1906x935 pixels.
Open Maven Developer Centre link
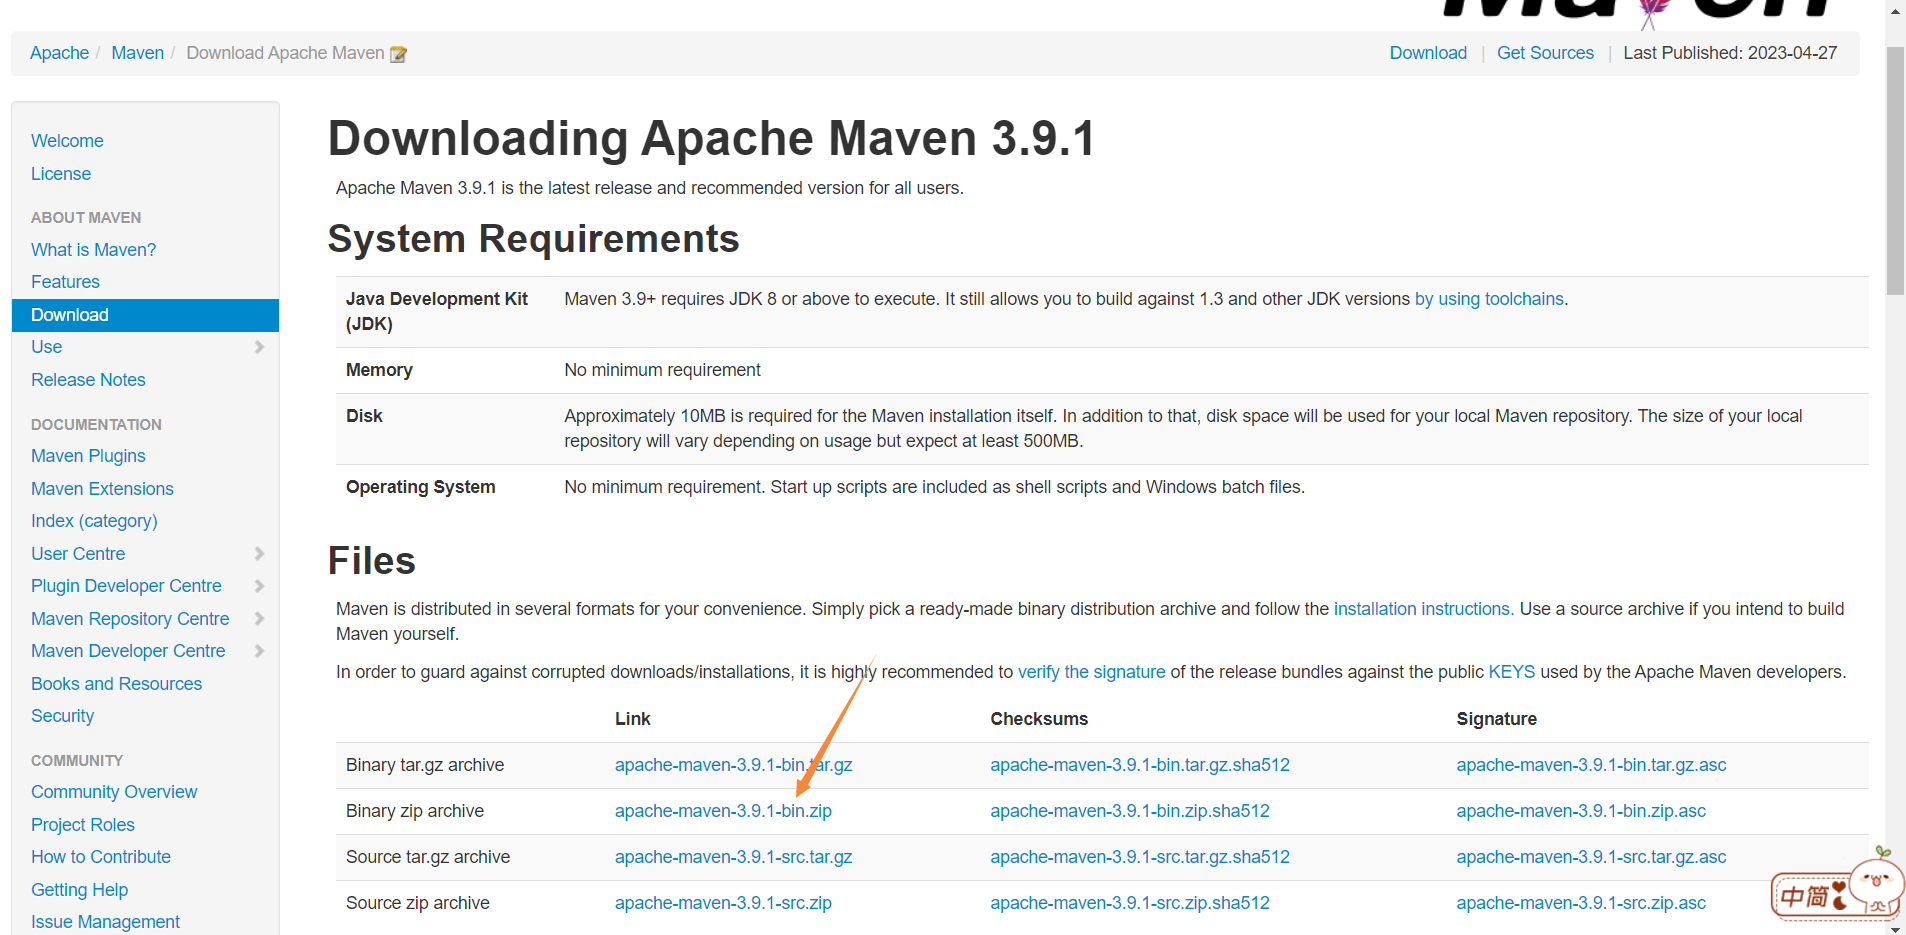coord(128,651)
